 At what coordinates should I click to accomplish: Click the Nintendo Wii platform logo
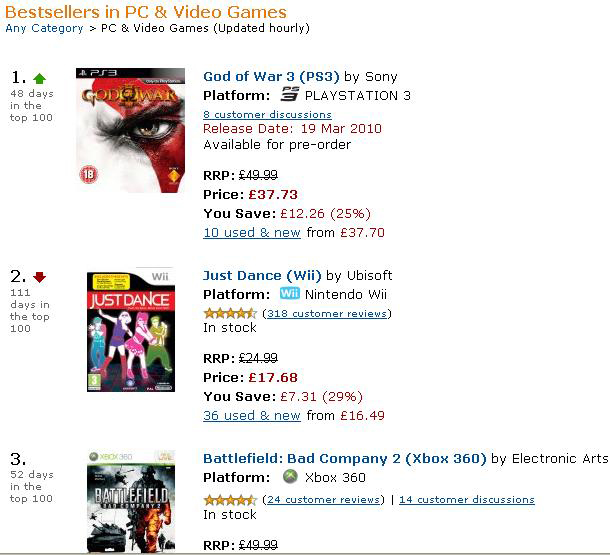click(289, 294)
